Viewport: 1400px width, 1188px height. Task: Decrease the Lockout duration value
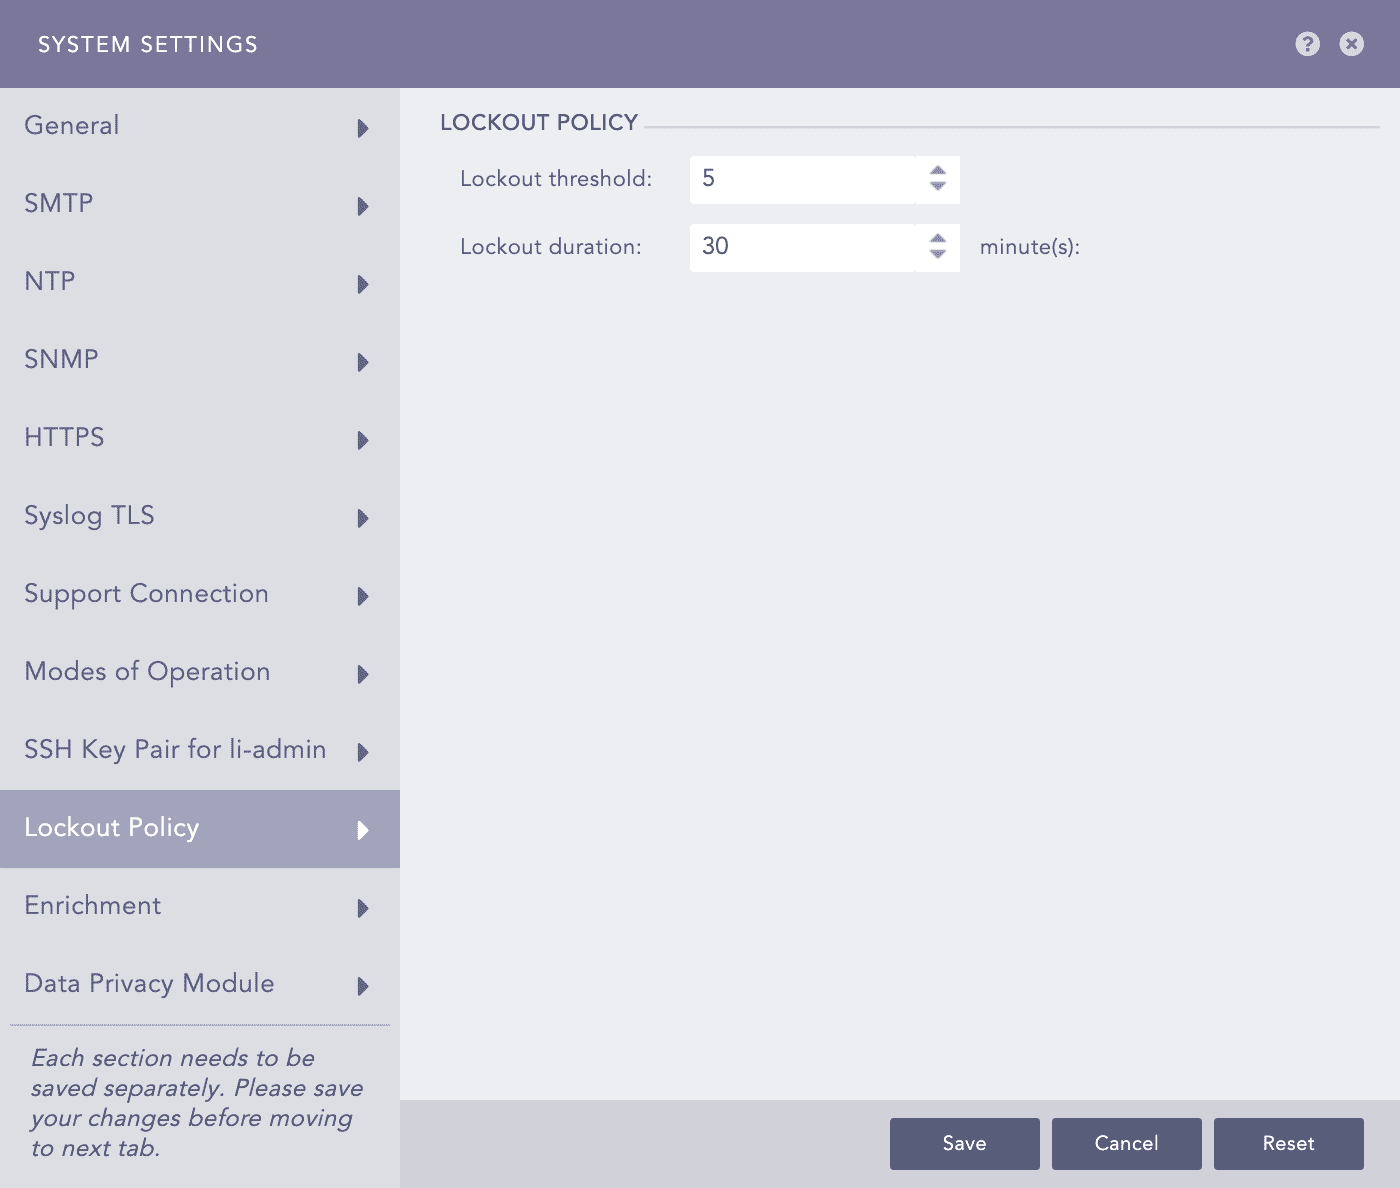coord(937,255)
